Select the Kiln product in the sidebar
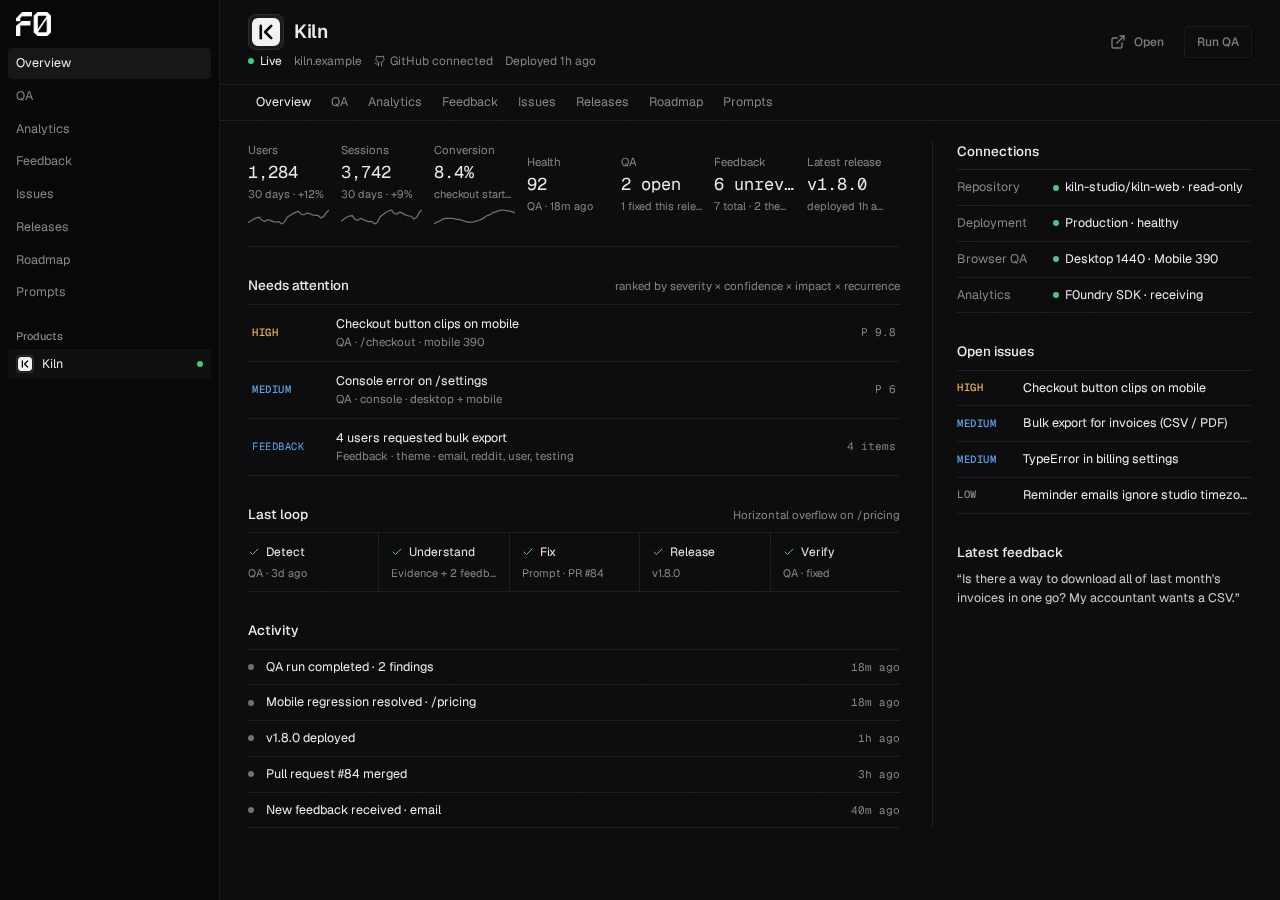The width and height of the screenshot is (1280, 900). coord(110,364)
